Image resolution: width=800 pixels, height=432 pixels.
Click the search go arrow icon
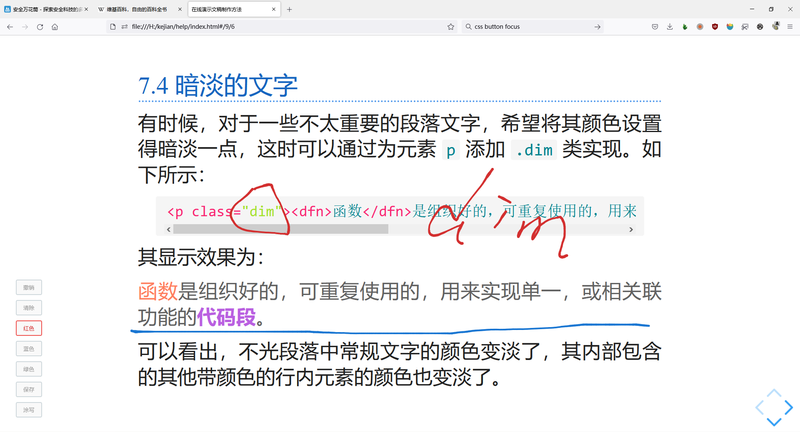coord(597,27)
